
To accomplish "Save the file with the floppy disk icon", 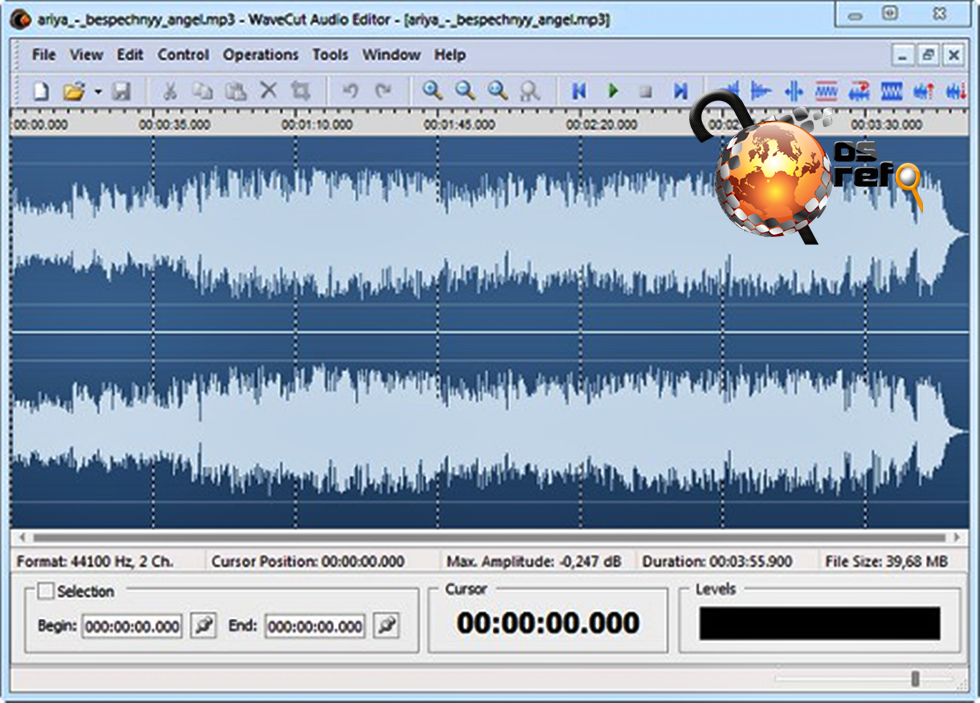I will point(121,91).
